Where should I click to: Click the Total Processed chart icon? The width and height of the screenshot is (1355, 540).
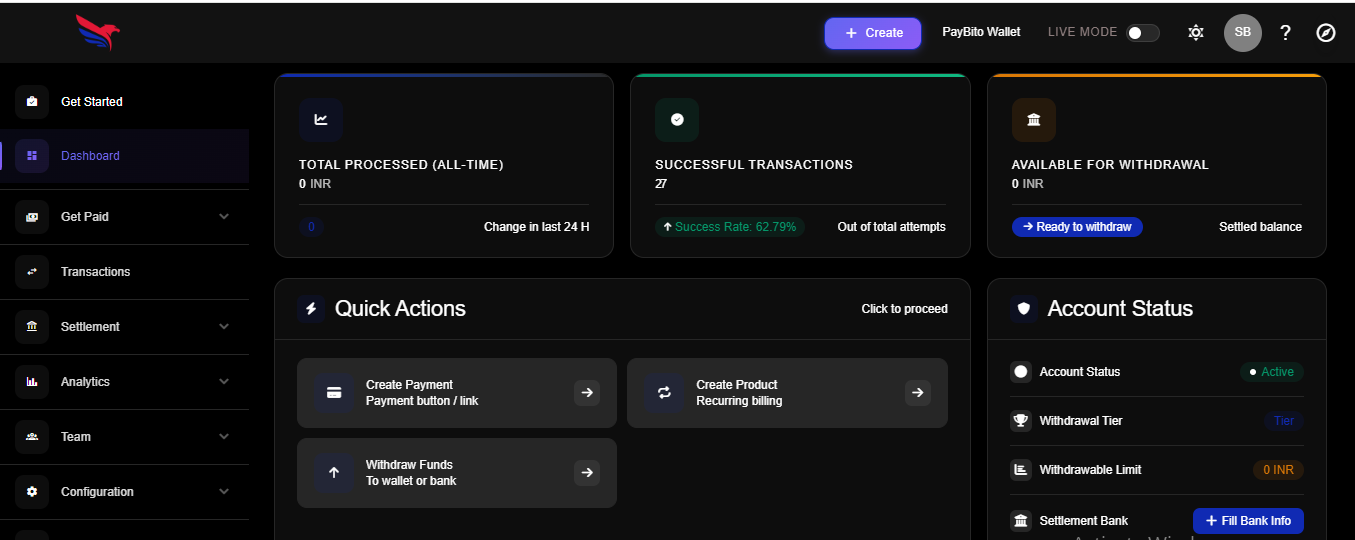(321, 120)
